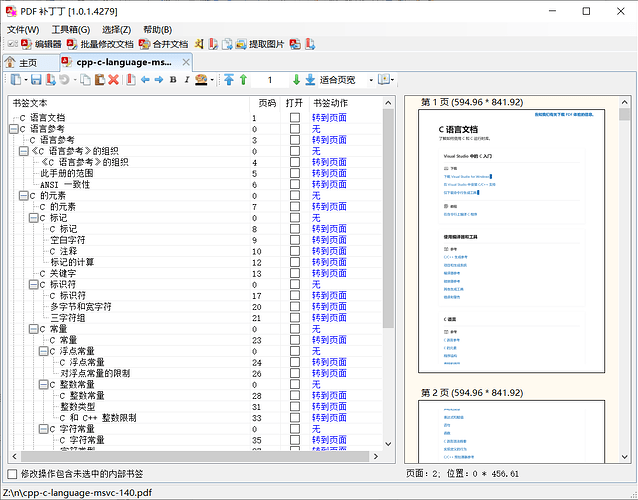Click 转到页面 link for 对浮点常量的限制
The height and width of the screenshot is (500, 638).
[x=329, y=373]
